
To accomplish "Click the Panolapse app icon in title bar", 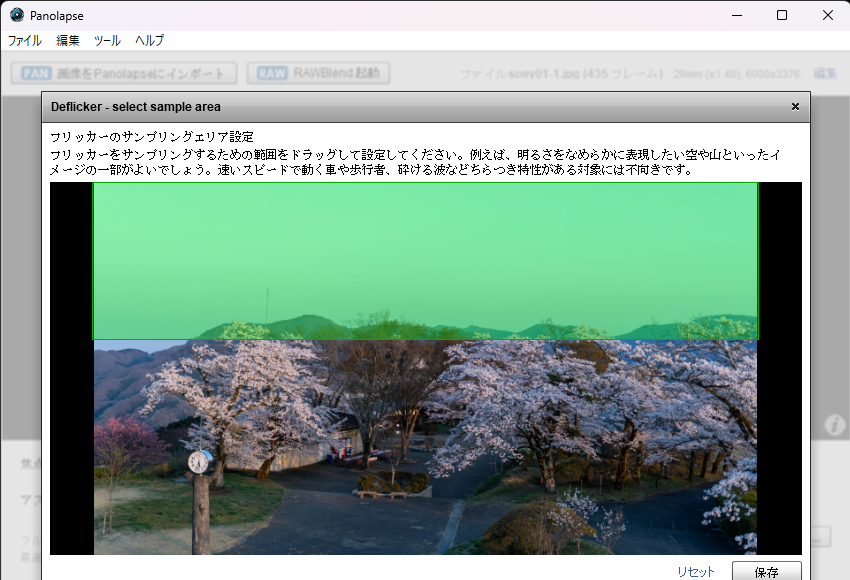I will click(17, 15).
